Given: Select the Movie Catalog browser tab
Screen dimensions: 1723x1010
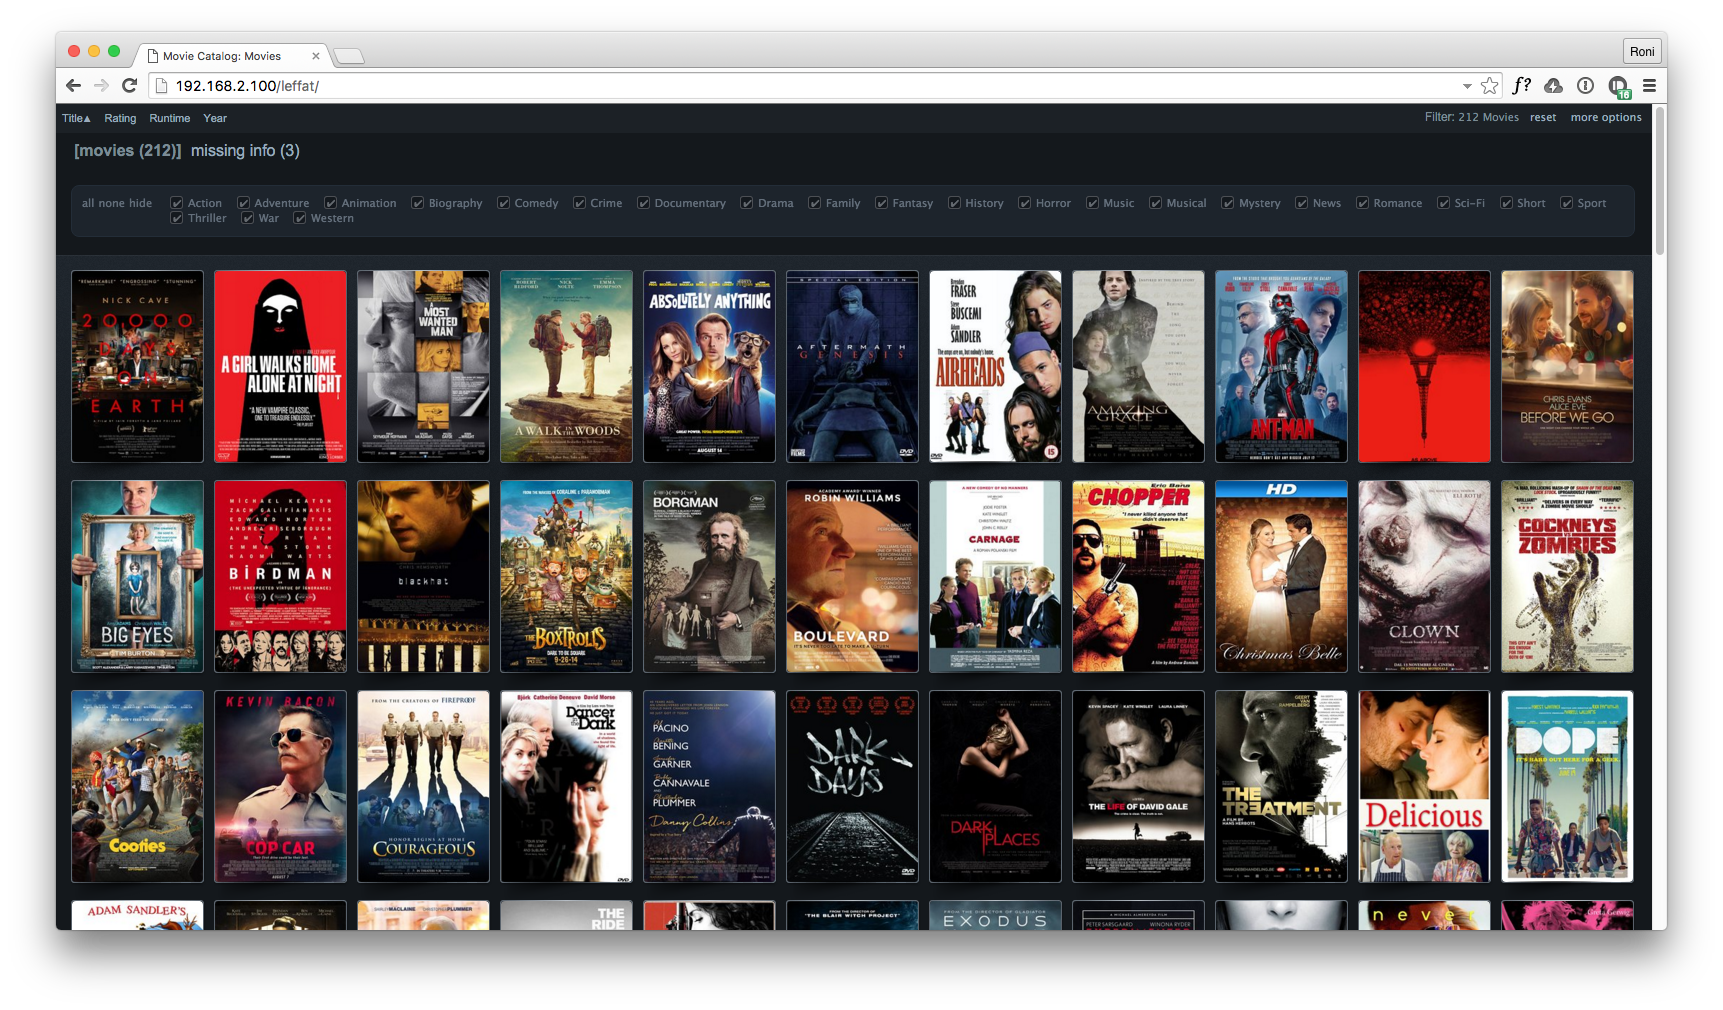Looking at the screenshot, I should point(222,56).
